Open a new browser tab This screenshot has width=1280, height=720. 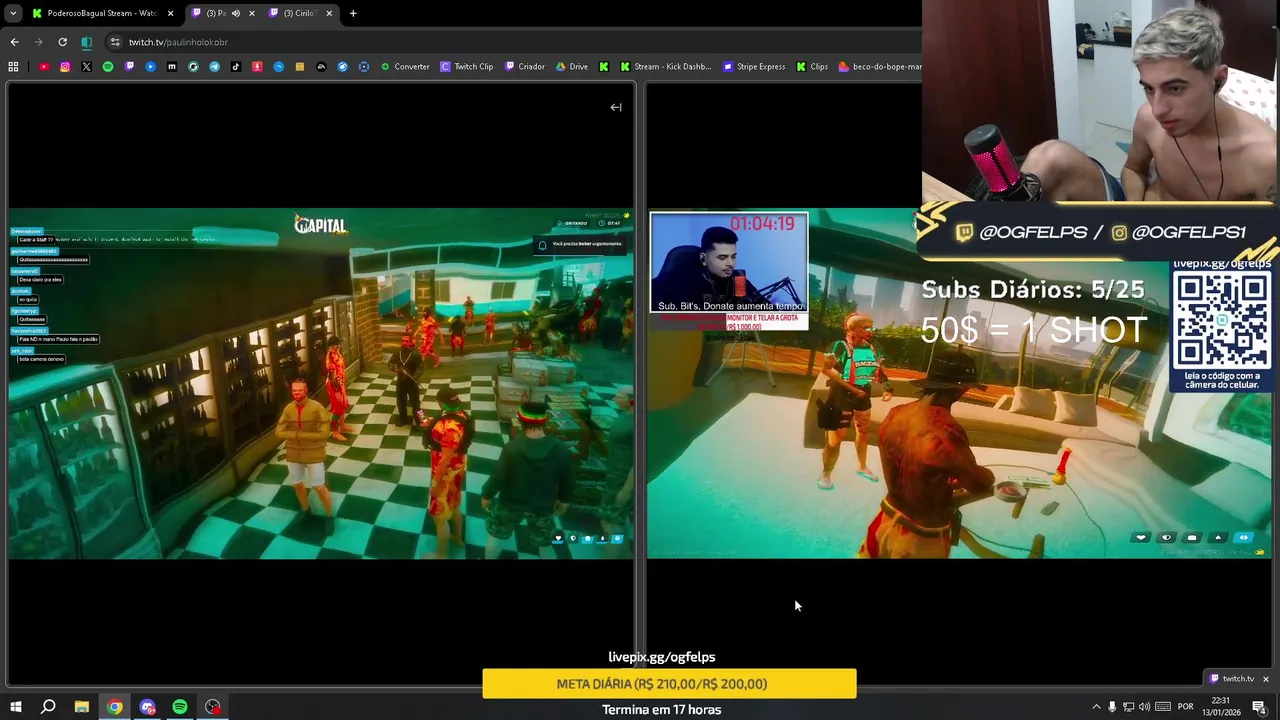[353, 13]
